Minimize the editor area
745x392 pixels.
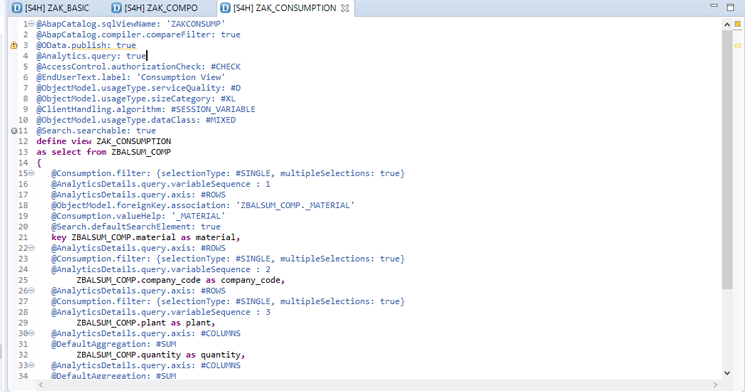[714, 6]
